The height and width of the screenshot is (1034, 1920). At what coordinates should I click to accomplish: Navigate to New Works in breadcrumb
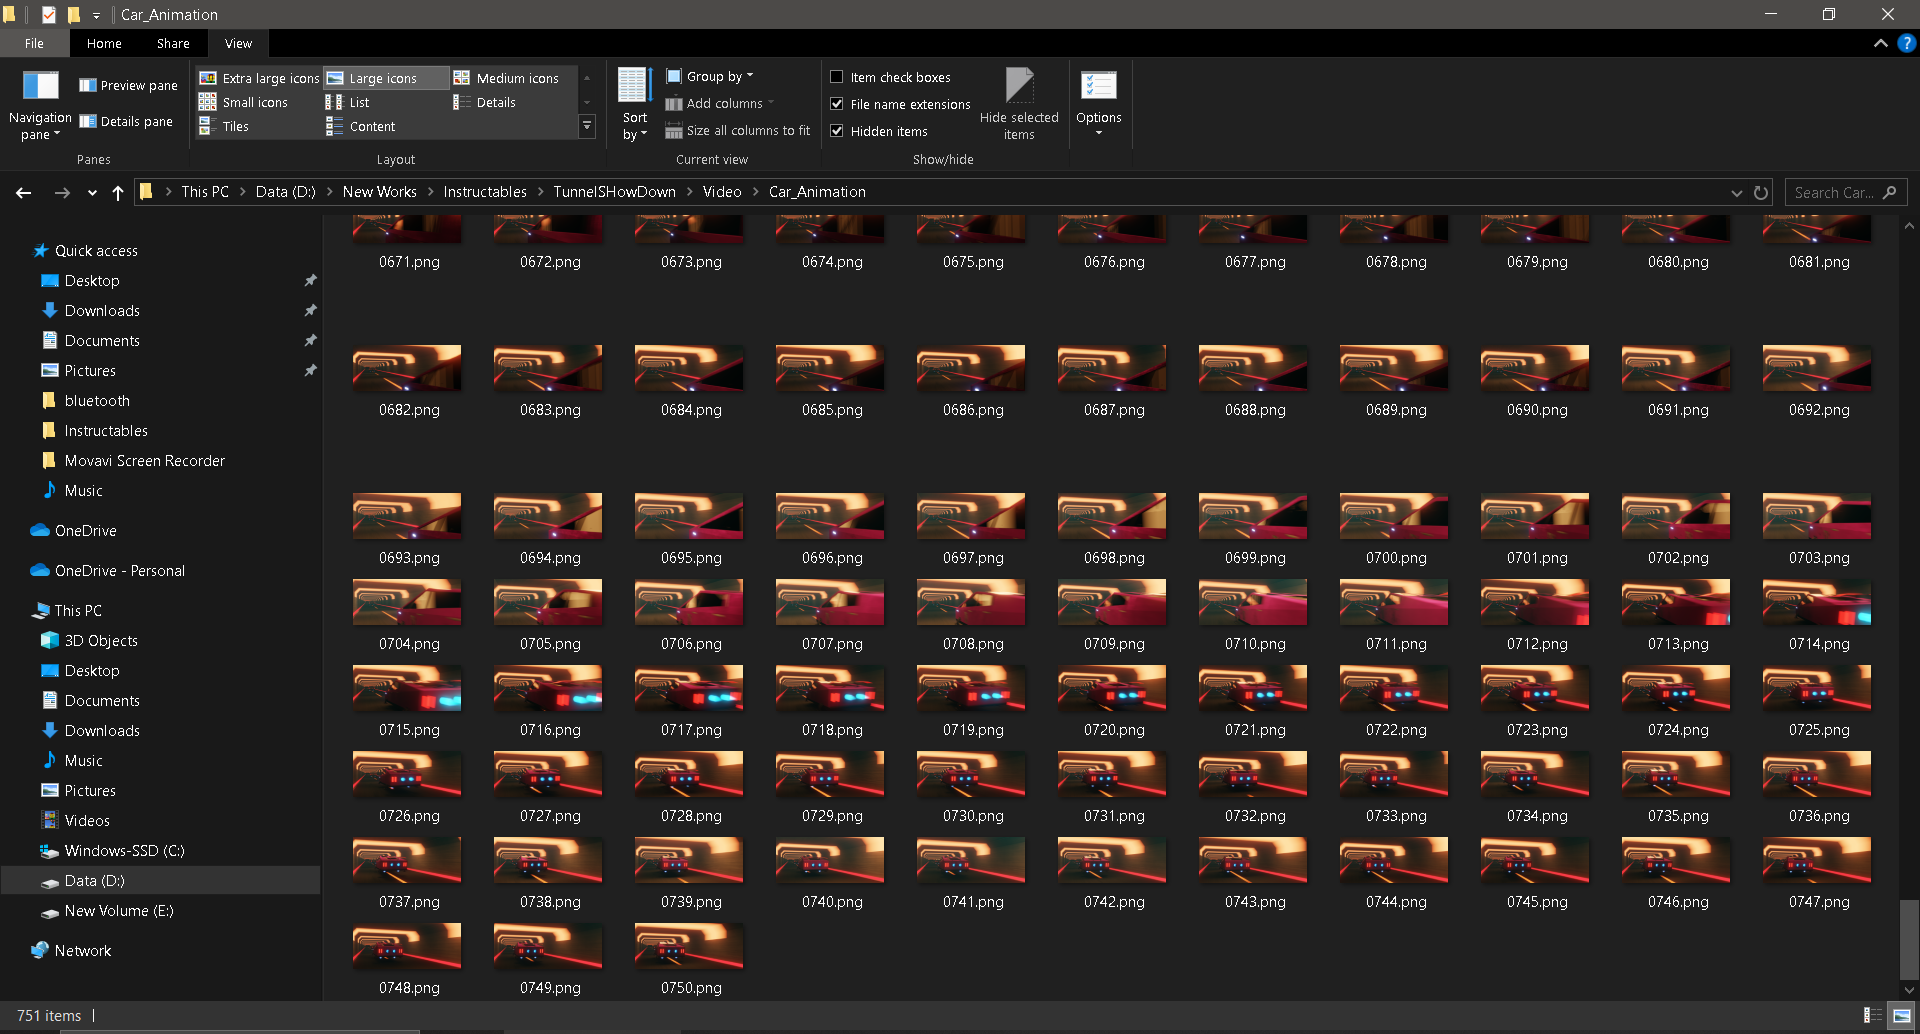(x=380, y=192)
